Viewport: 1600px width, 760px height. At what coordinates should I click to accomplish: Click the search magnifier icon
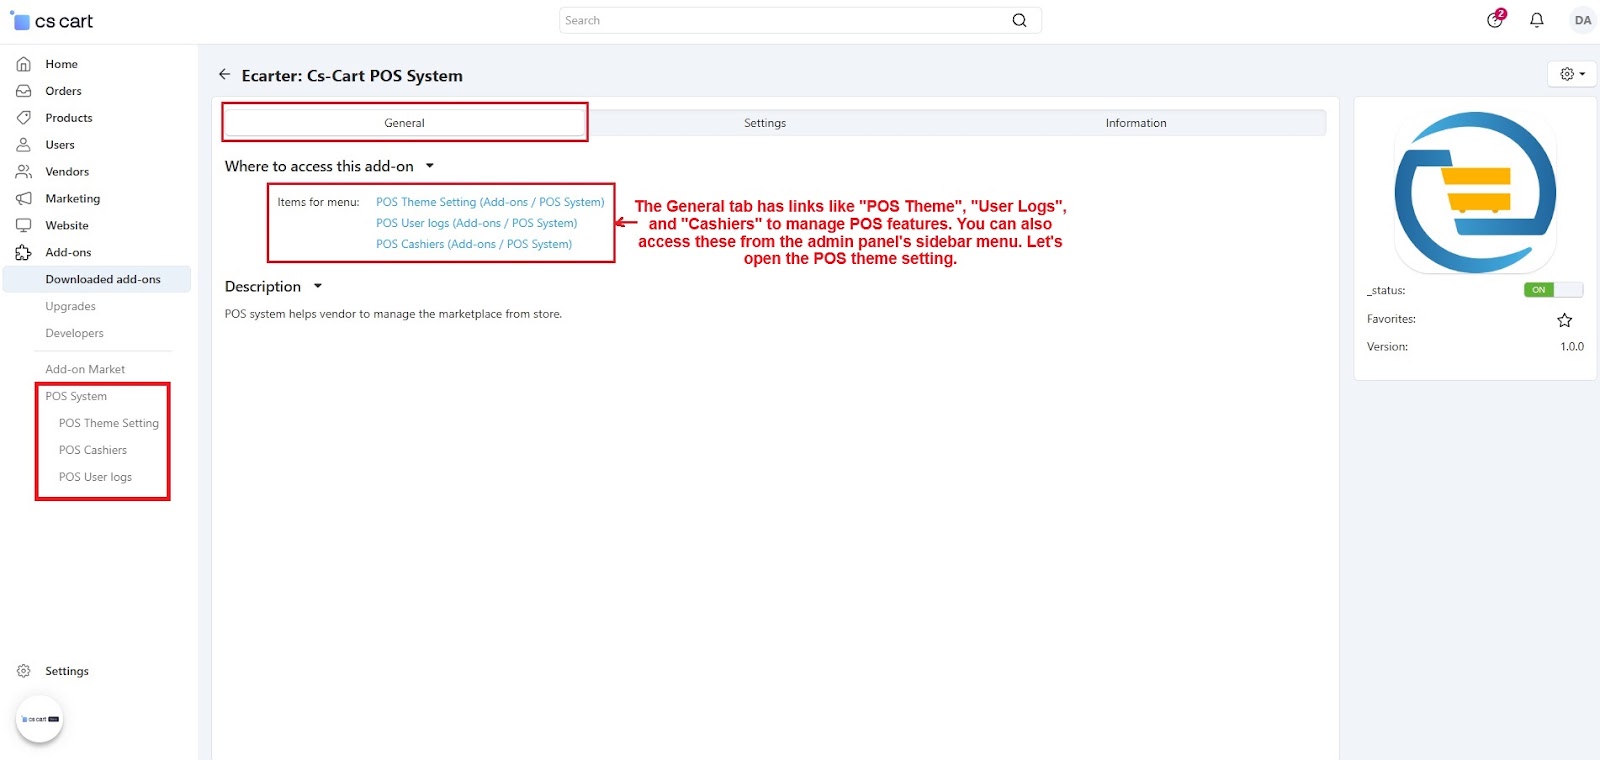1019,20
